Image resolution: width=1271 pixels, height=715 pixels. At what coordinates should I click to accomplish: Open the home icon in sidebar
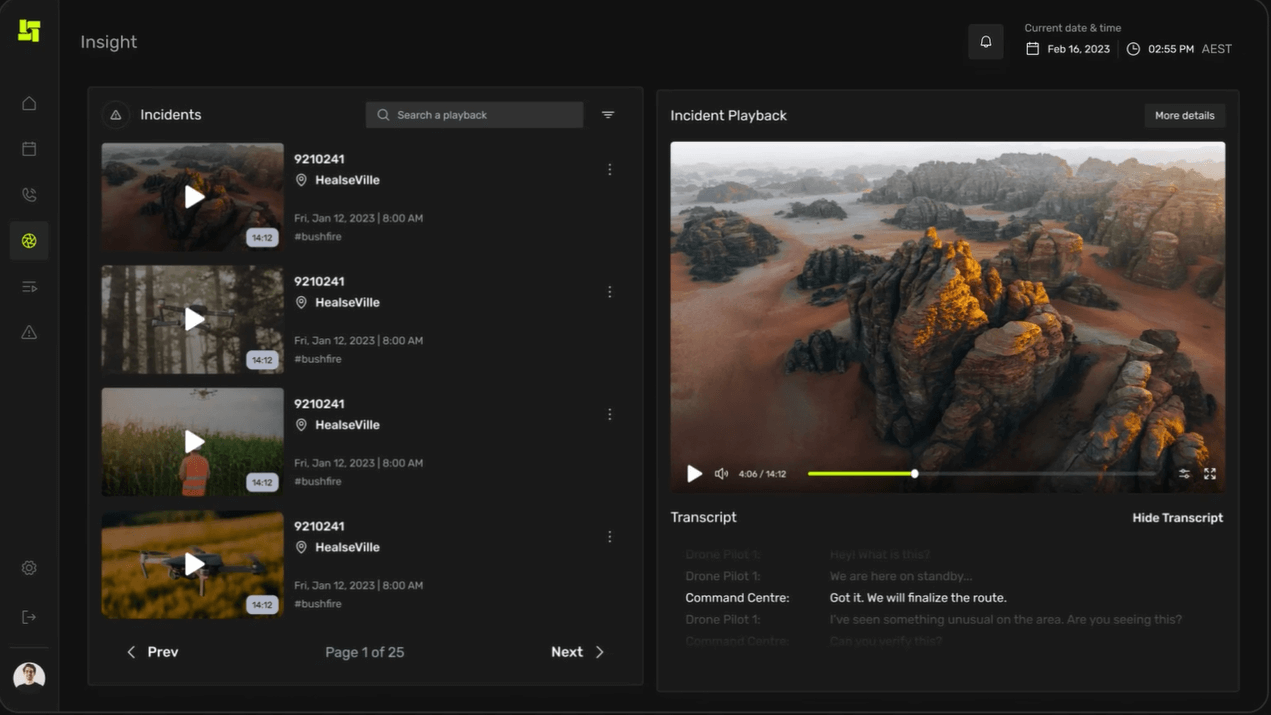[29, 104]
